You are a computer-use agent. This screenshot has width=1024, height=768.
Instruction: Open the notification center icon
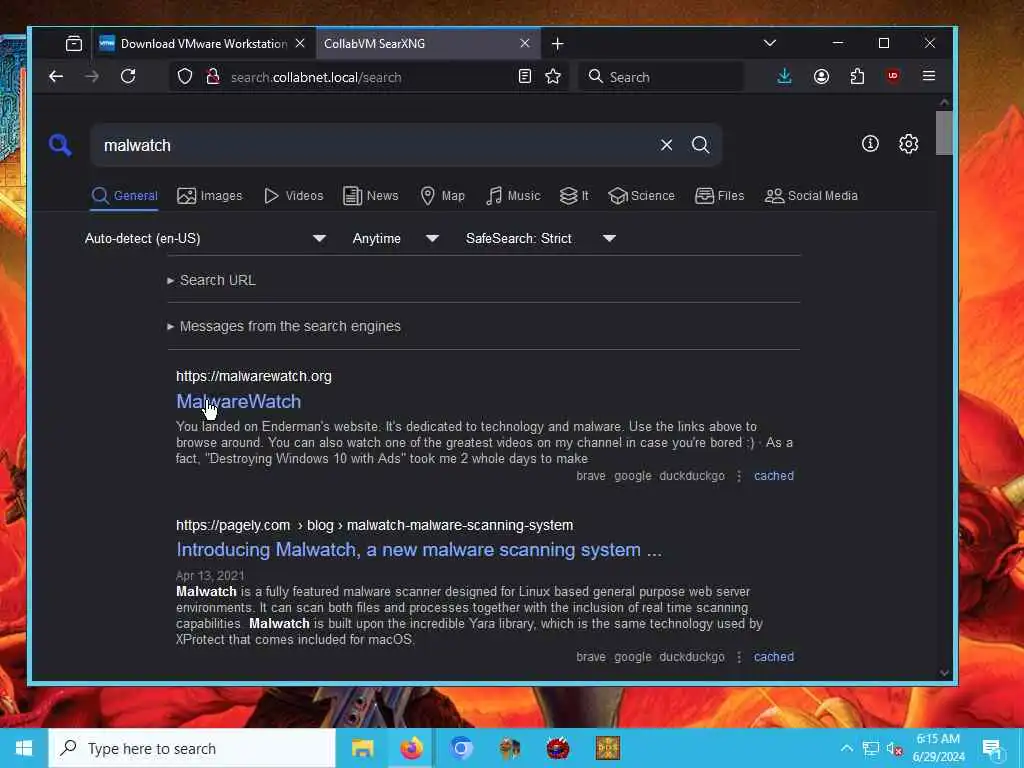tap(992, 748)
